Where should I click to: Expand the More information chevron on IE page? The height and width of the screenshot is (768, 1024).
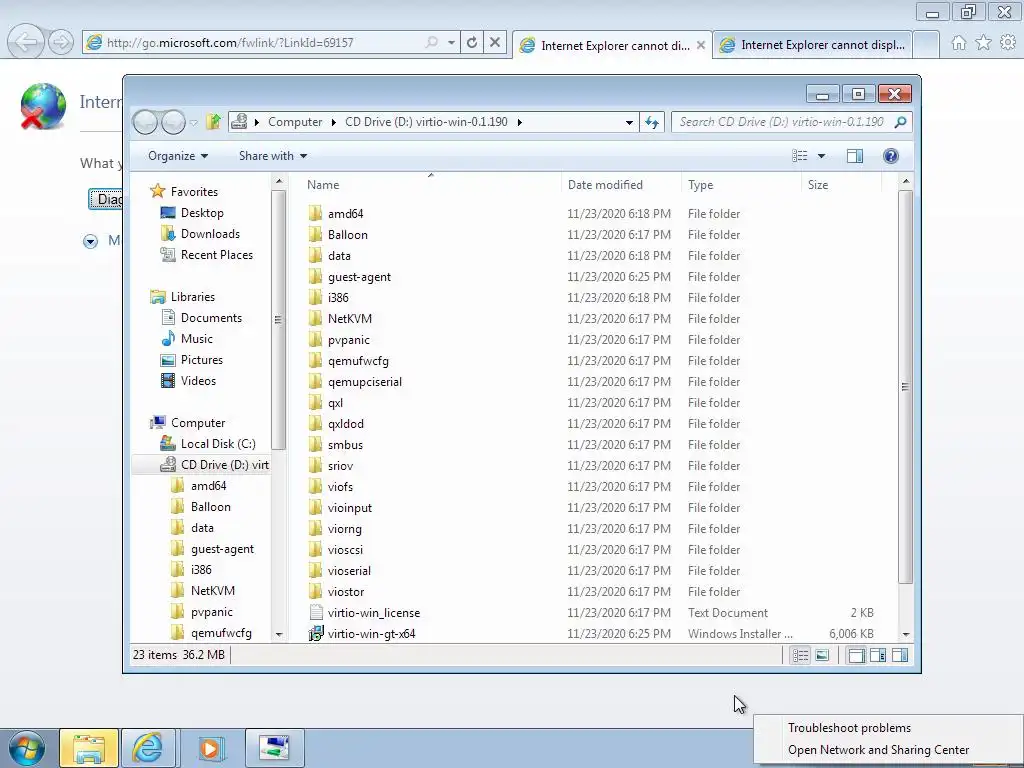pos(90,242)
